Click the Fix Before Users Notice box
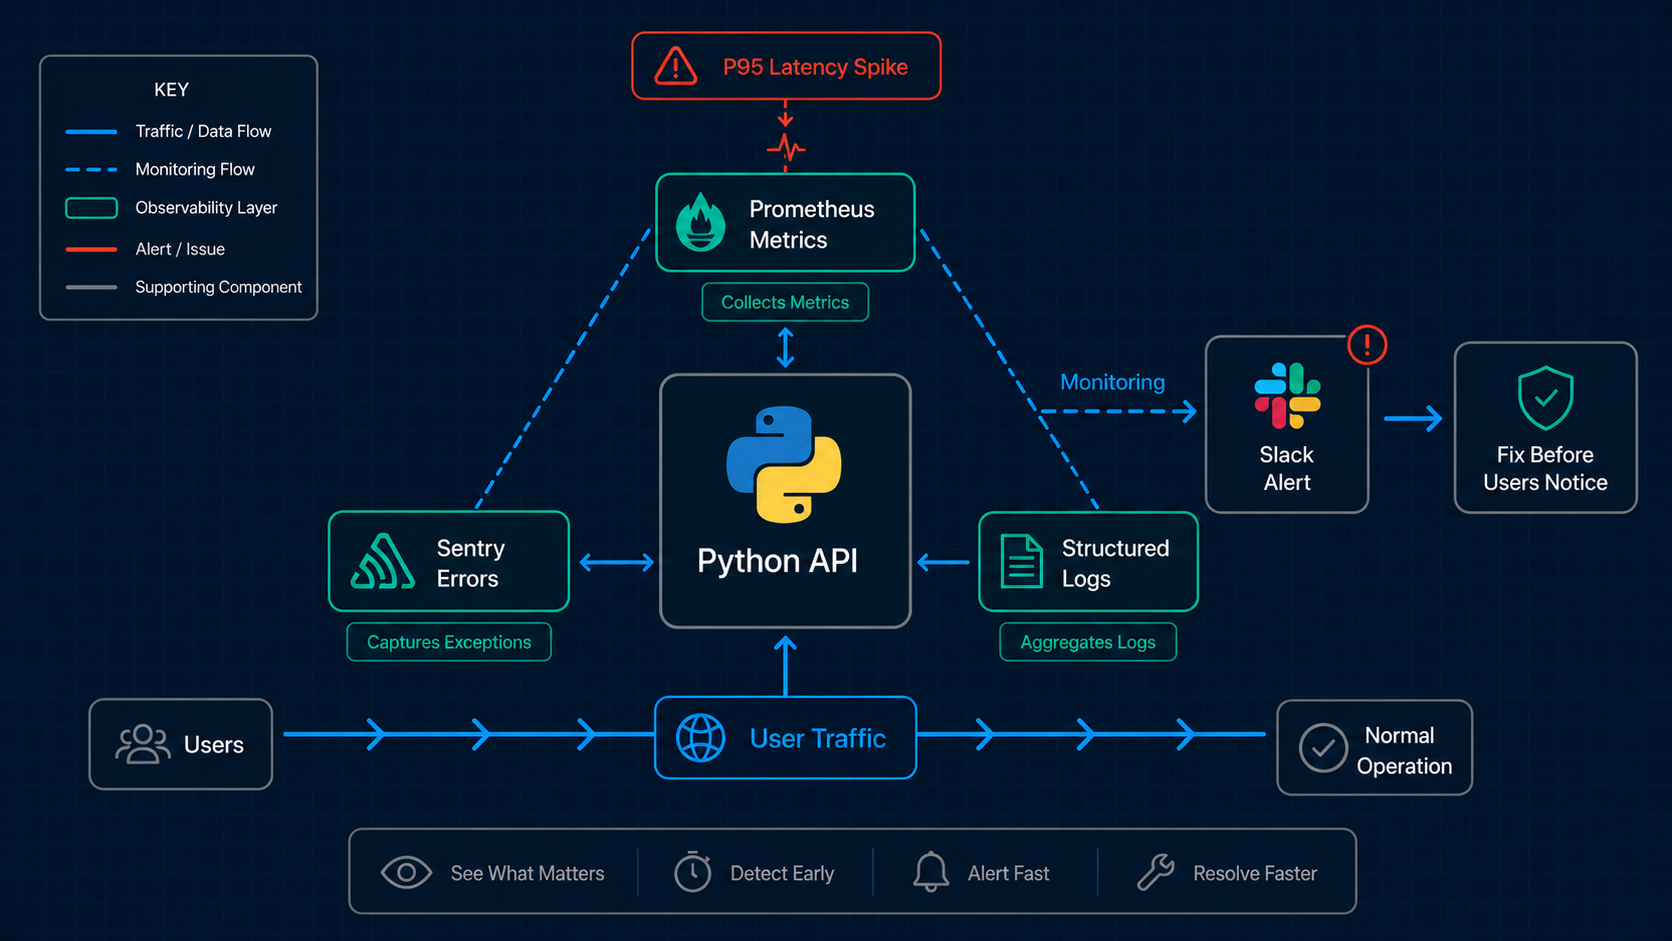 tap(1545, 427)
